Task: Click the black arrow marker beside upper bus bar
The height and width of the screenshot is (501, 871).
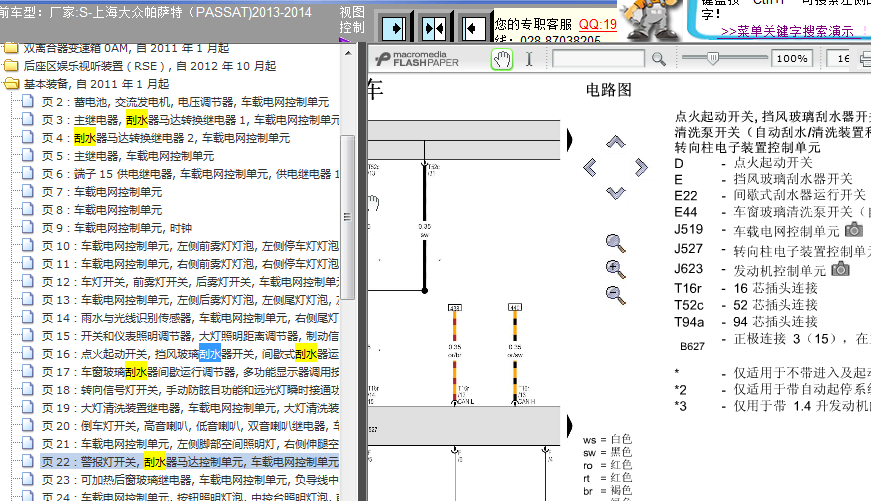Action: pos(569,139)
